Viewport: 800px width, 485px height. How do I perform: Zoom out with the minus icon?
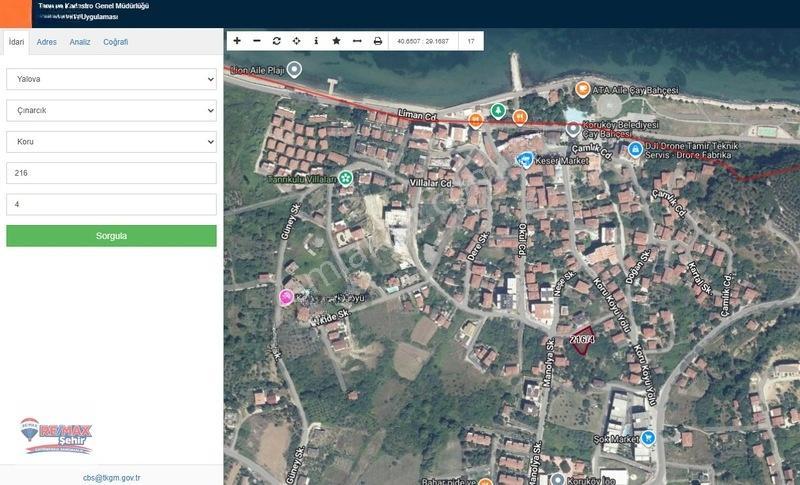coord(257,41)
